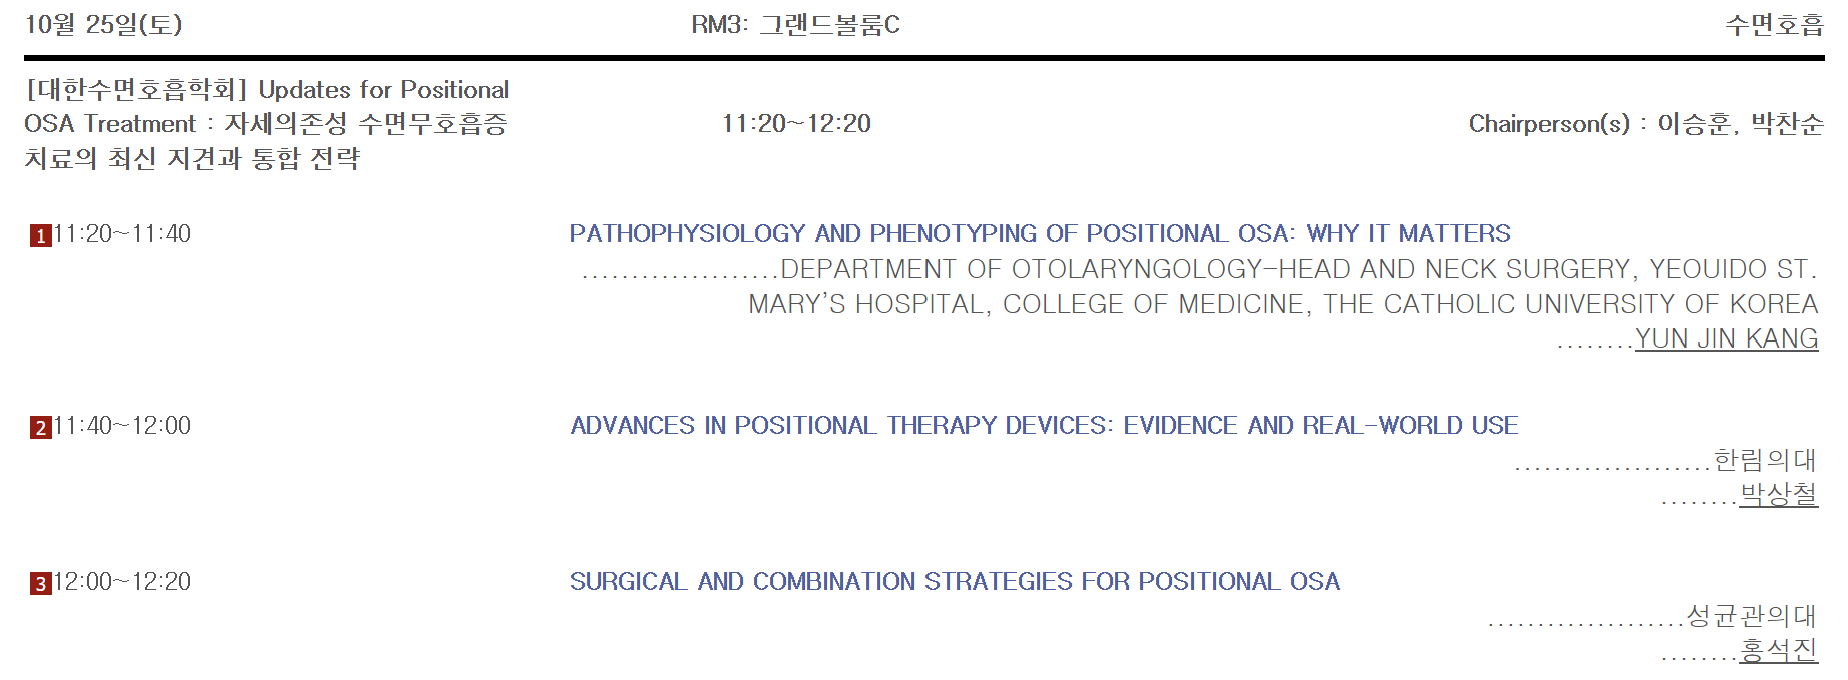
Task: Open the Advances in Positional Therapy Devices talk
Action: [x=1044, y=426]
